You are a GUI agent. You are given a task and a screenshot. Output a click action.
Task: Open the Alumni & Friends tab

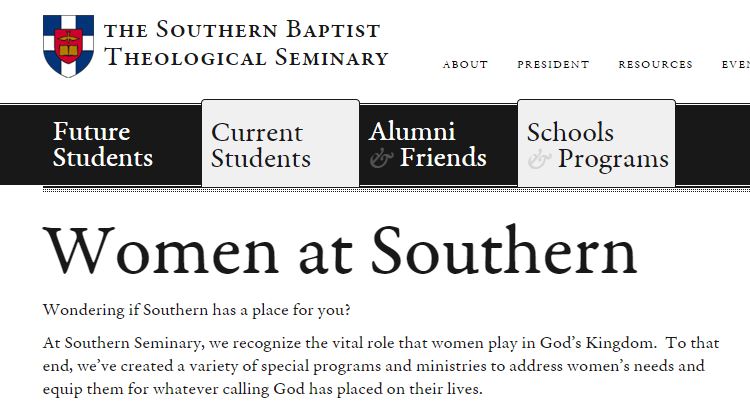(427, 145)
